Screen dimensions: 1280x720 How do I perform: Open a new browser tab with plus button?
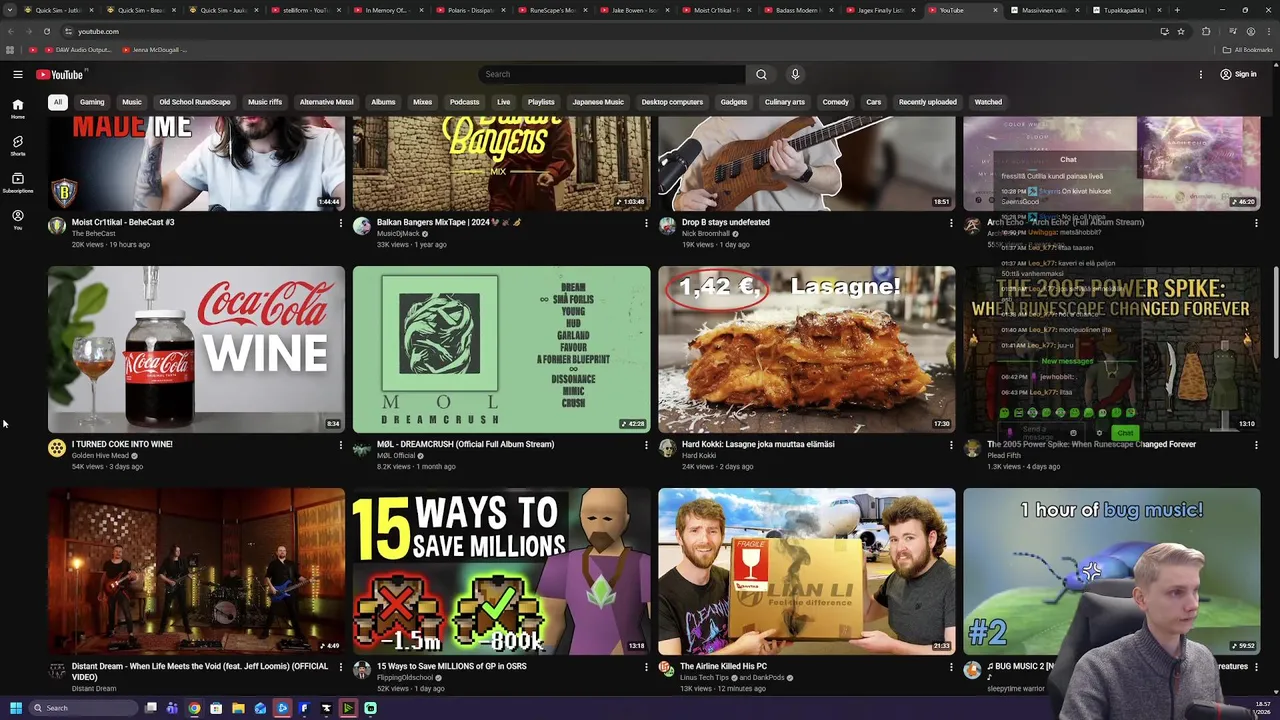pyautogui.click(x=1177, y=10)
